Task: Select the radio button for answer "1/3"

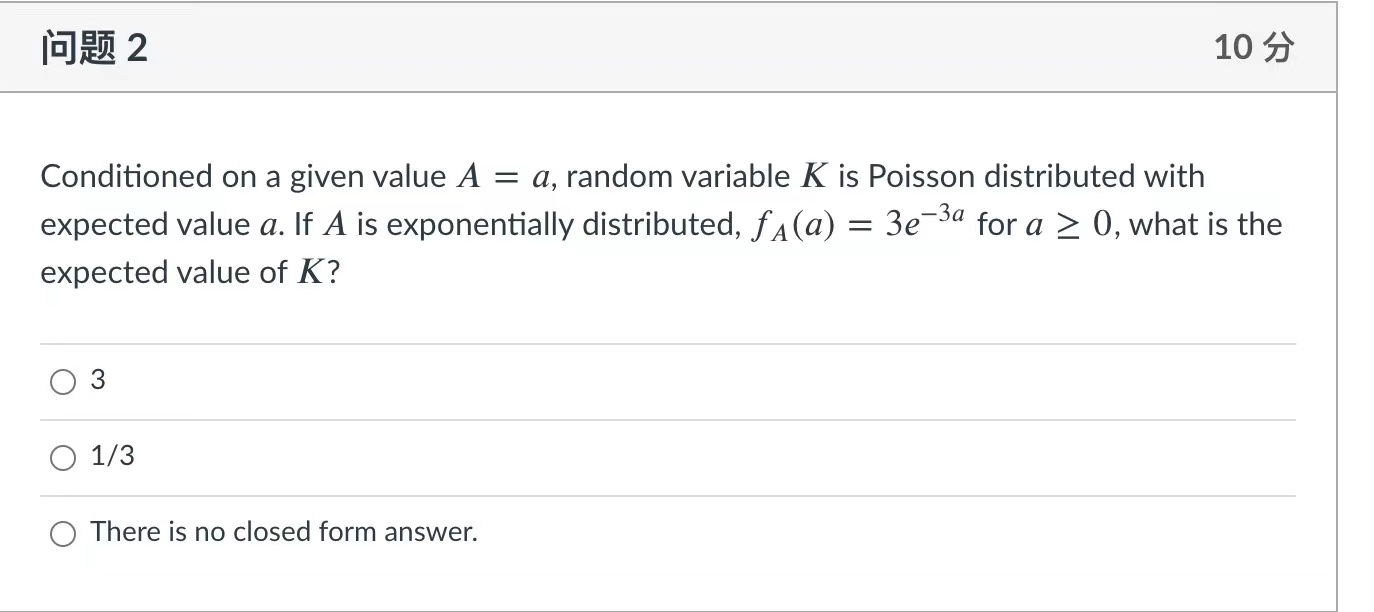Action: coord(63,457)
